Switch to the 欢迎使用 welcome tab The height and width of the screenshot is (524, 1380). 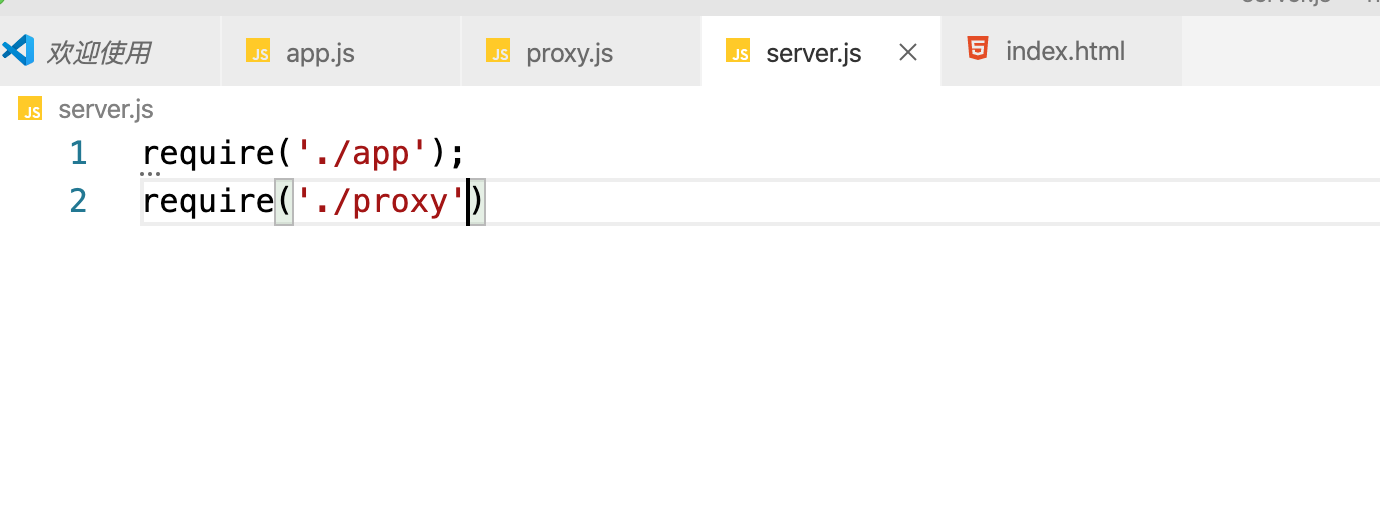[x=98, y=52]
